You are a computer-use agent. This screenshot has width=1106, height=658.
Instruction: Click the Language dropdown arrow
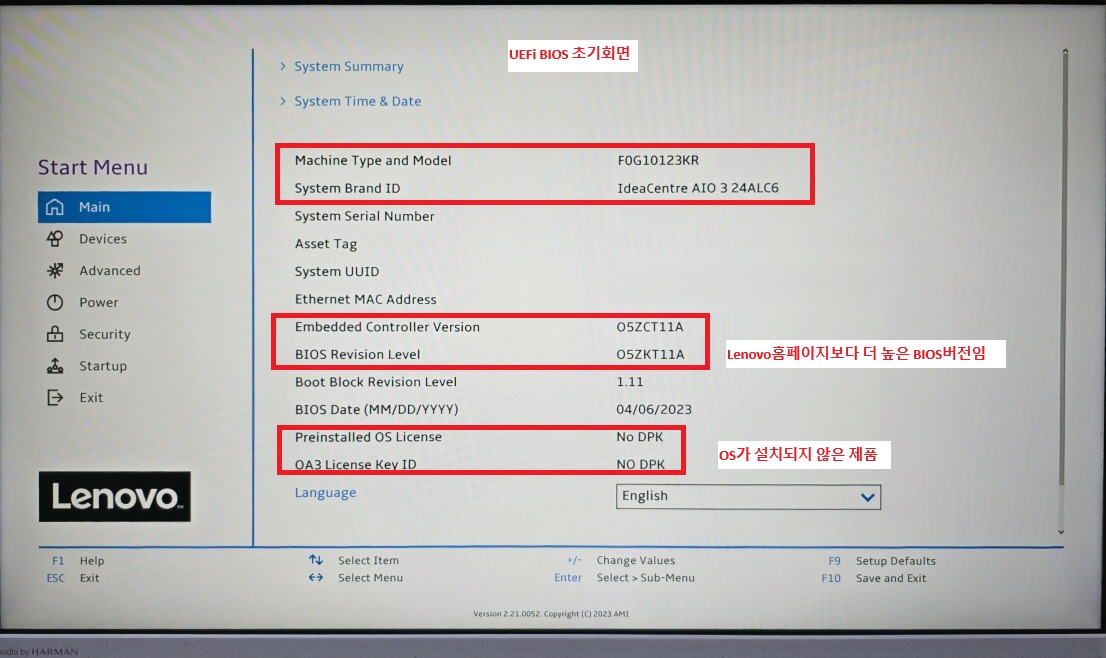(x=868, y=497)
